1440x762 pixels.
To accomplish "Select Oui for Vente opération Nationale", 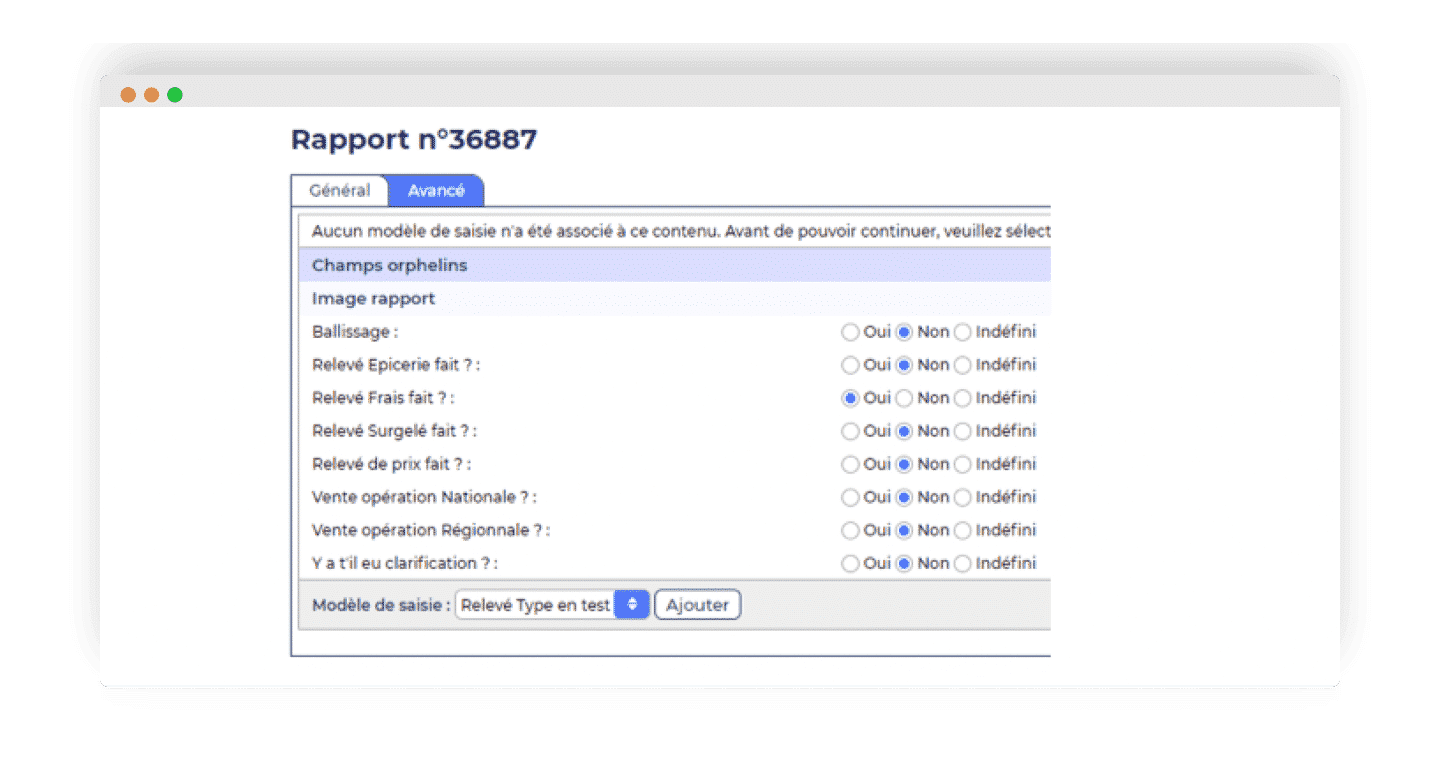I will coord(850,497).
